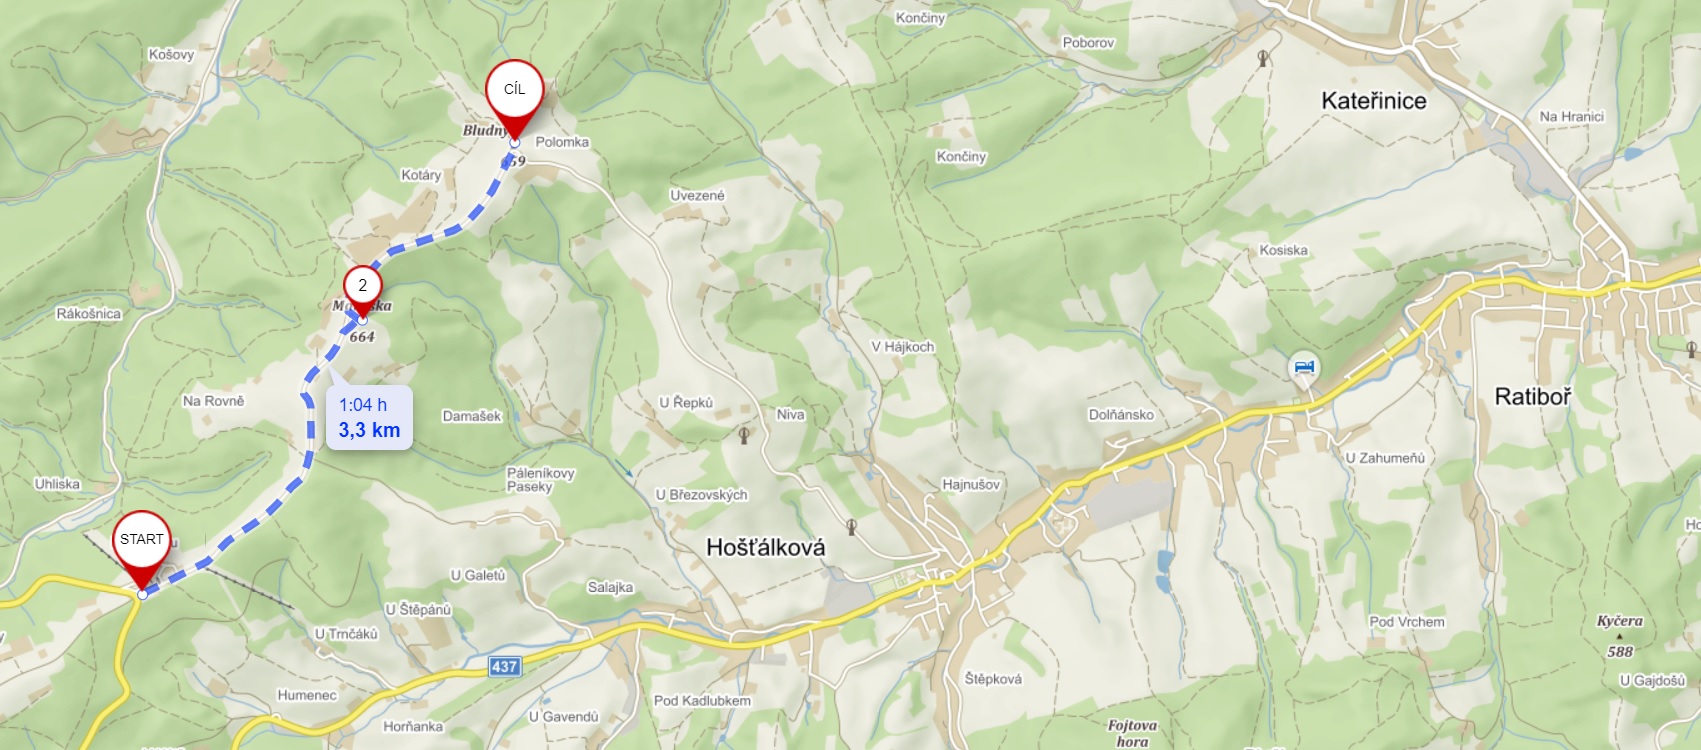Click the route 437 road shield

click(x=504, y=666)
